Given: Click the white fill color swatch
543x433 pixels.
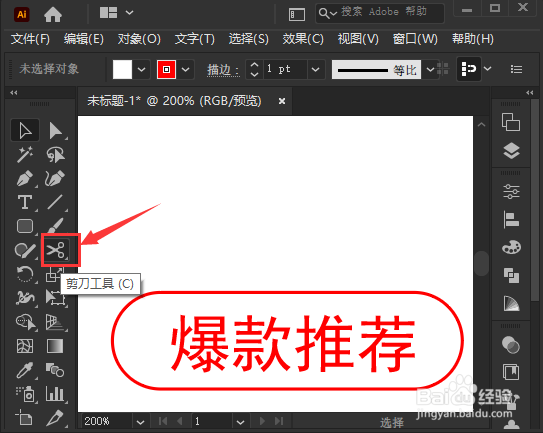Looking at the screenshot, I should [122, 69].
